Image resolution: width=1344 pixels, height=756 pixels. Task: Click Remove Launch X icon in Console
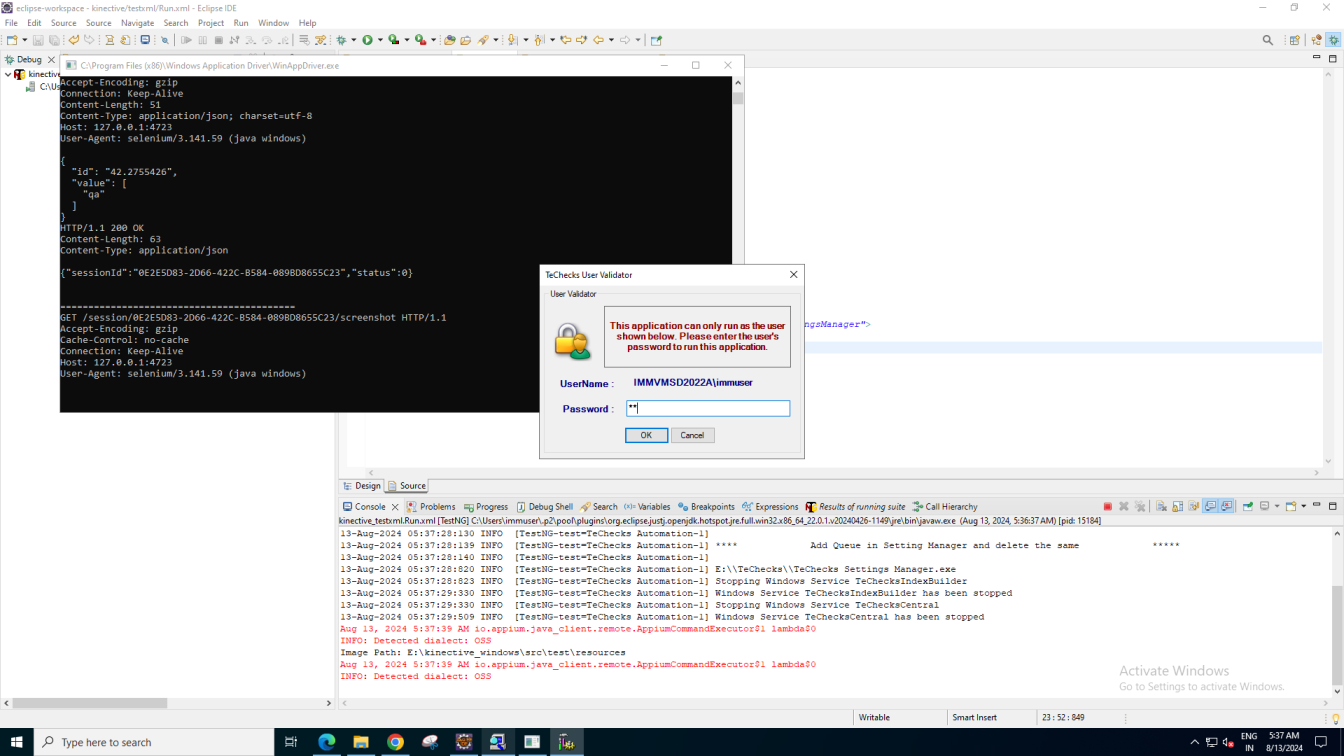[x=1124, y=507]
